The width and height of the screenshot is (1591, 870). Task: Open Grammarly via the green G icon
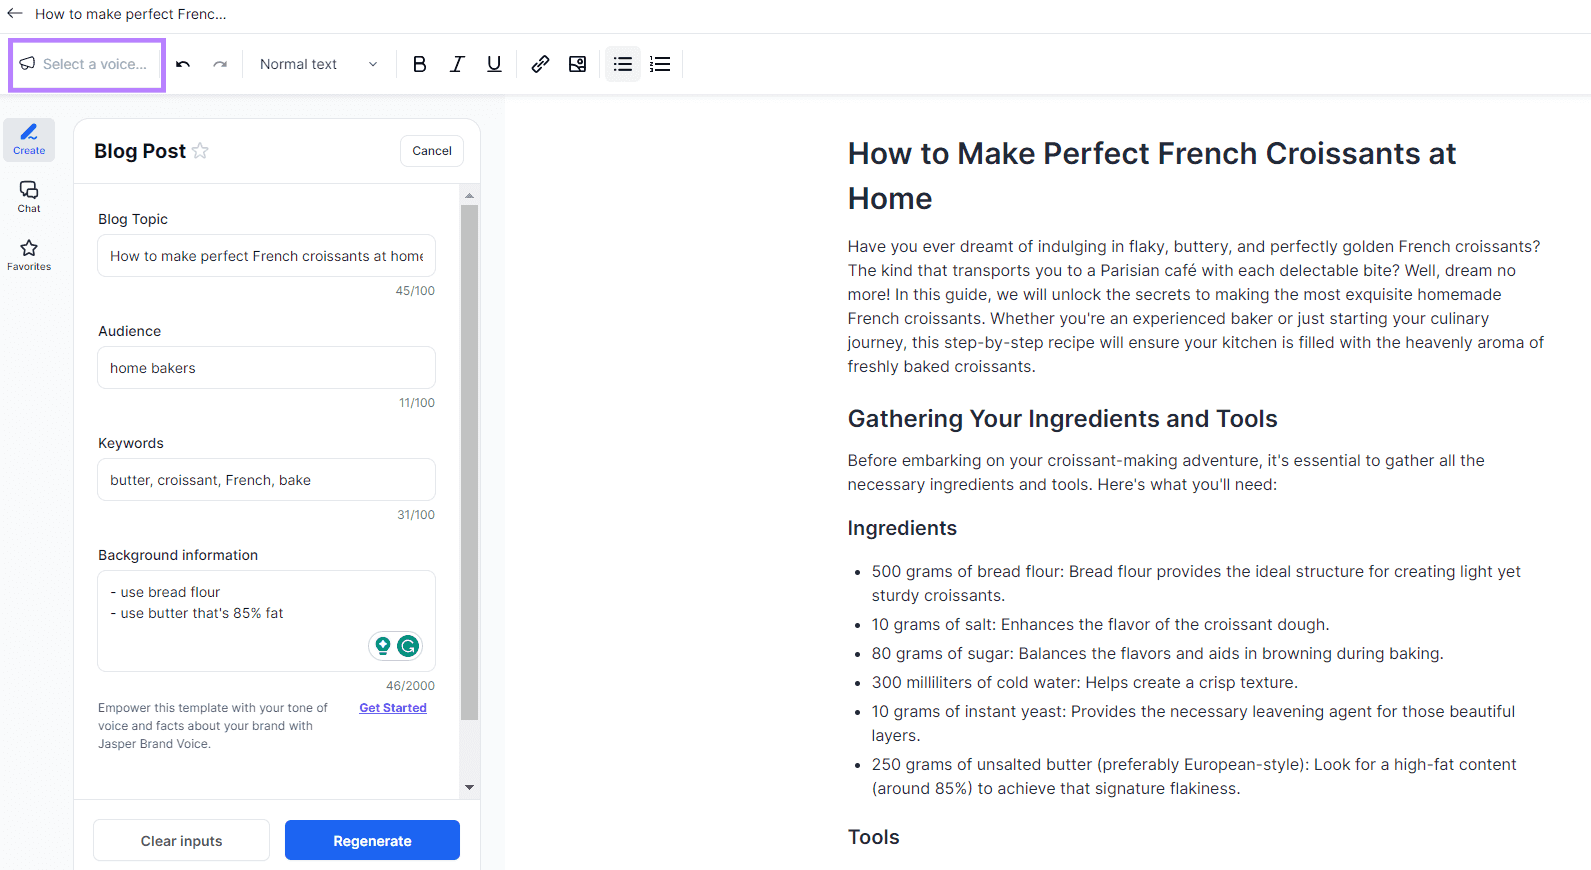coord(409,646)
